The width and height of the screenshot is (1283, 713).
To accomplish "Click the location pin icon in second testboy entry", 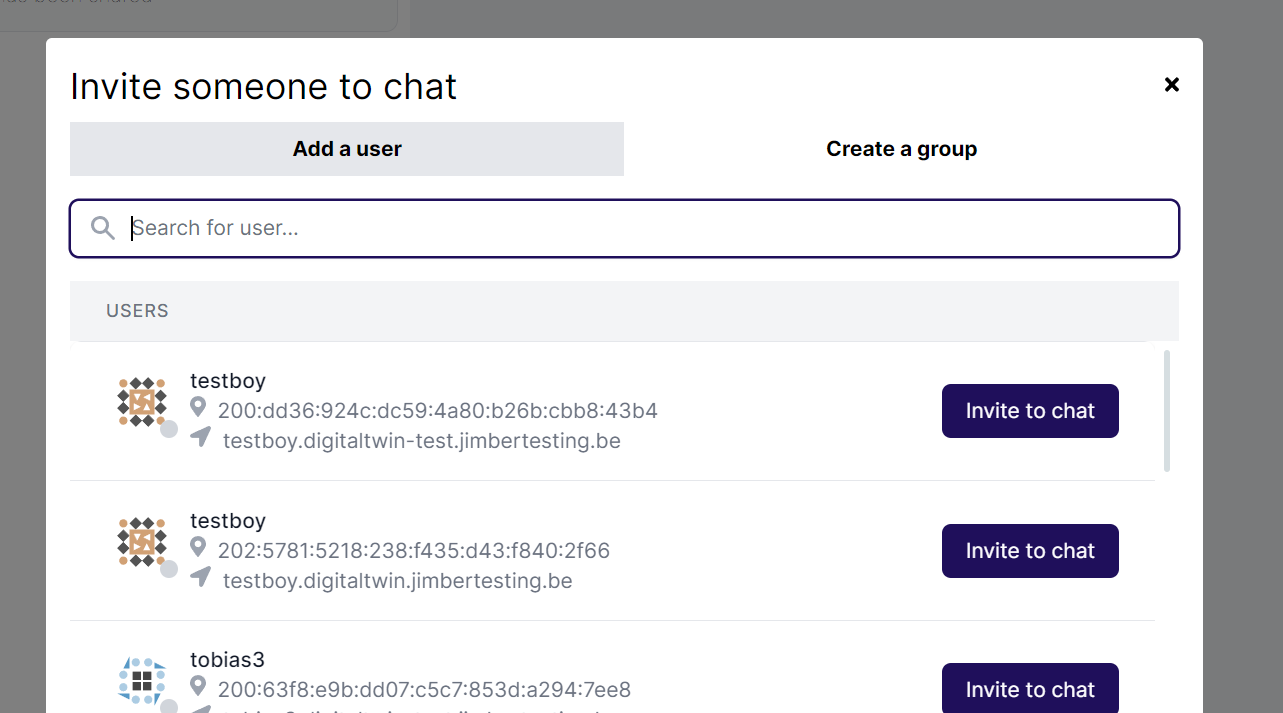I will click(x=198, y=547).
